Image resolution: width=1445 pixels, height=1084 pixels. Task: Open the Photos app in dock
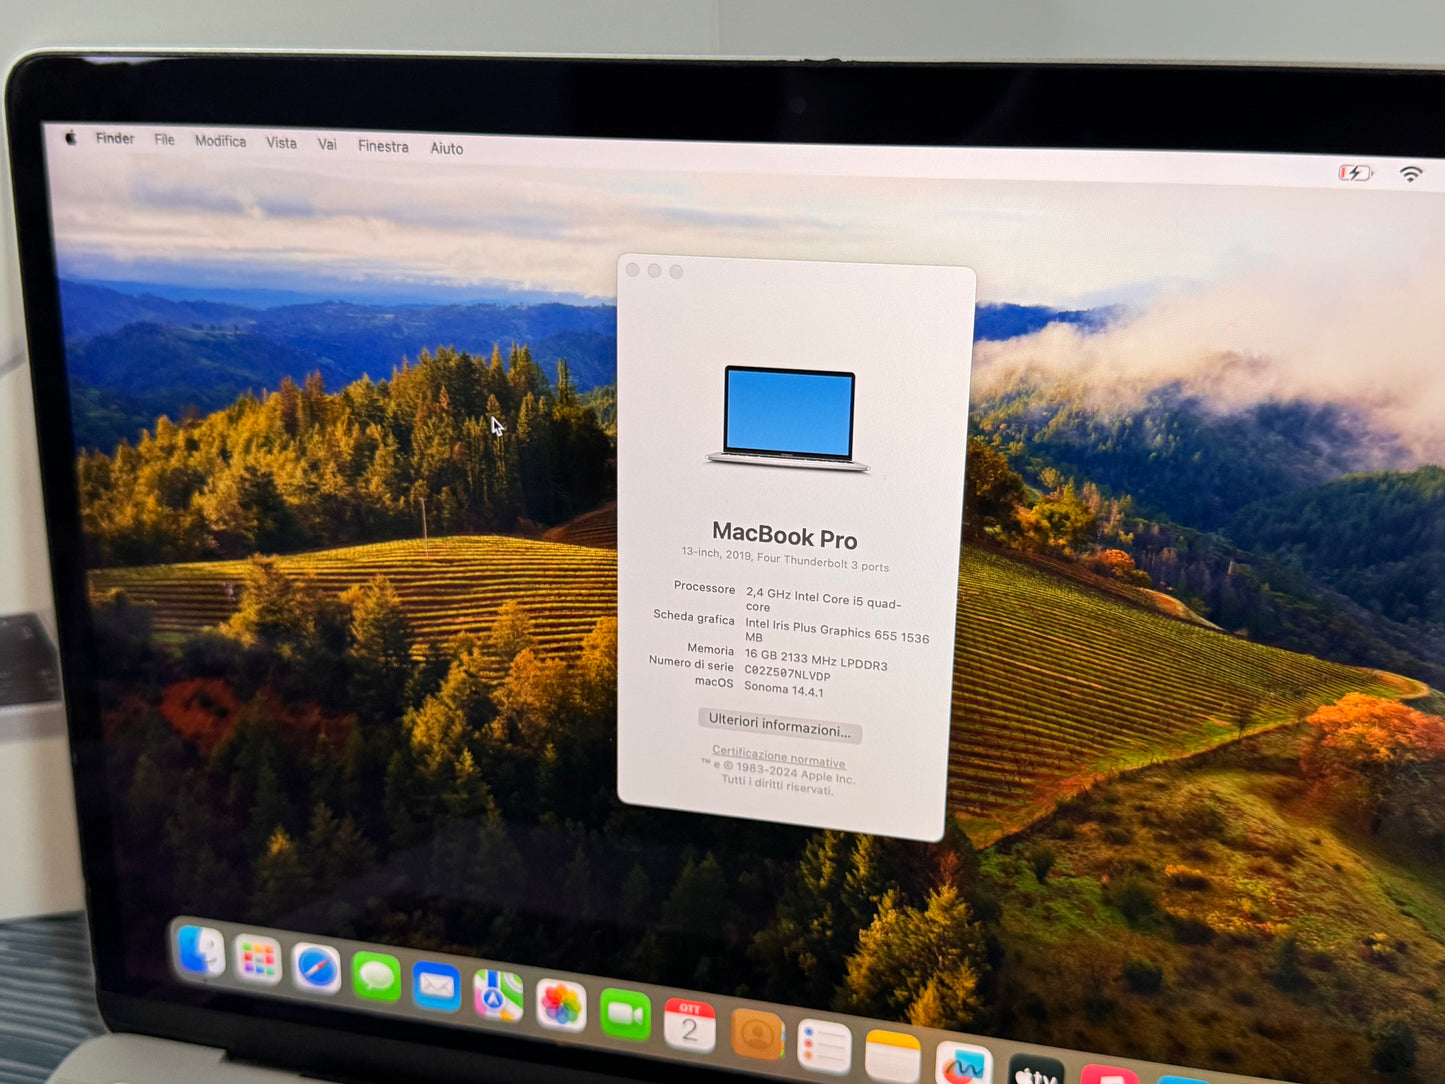click(561, 1004)
